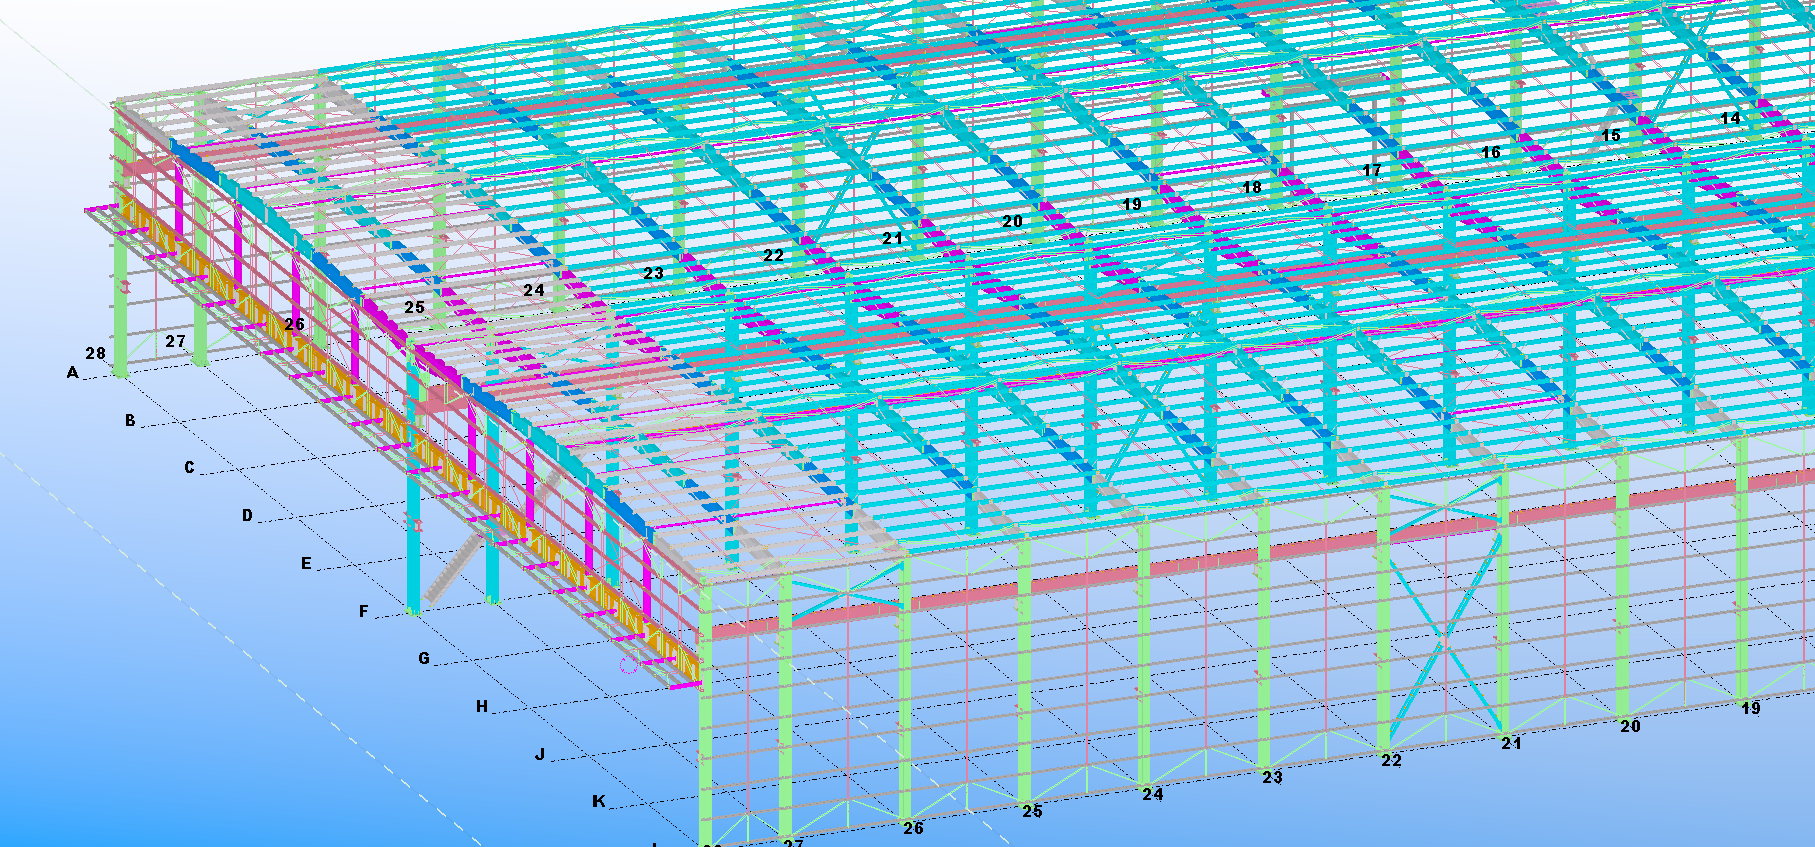
Task: Click grid number 17 on the roof
Action: click(1372, 171)
